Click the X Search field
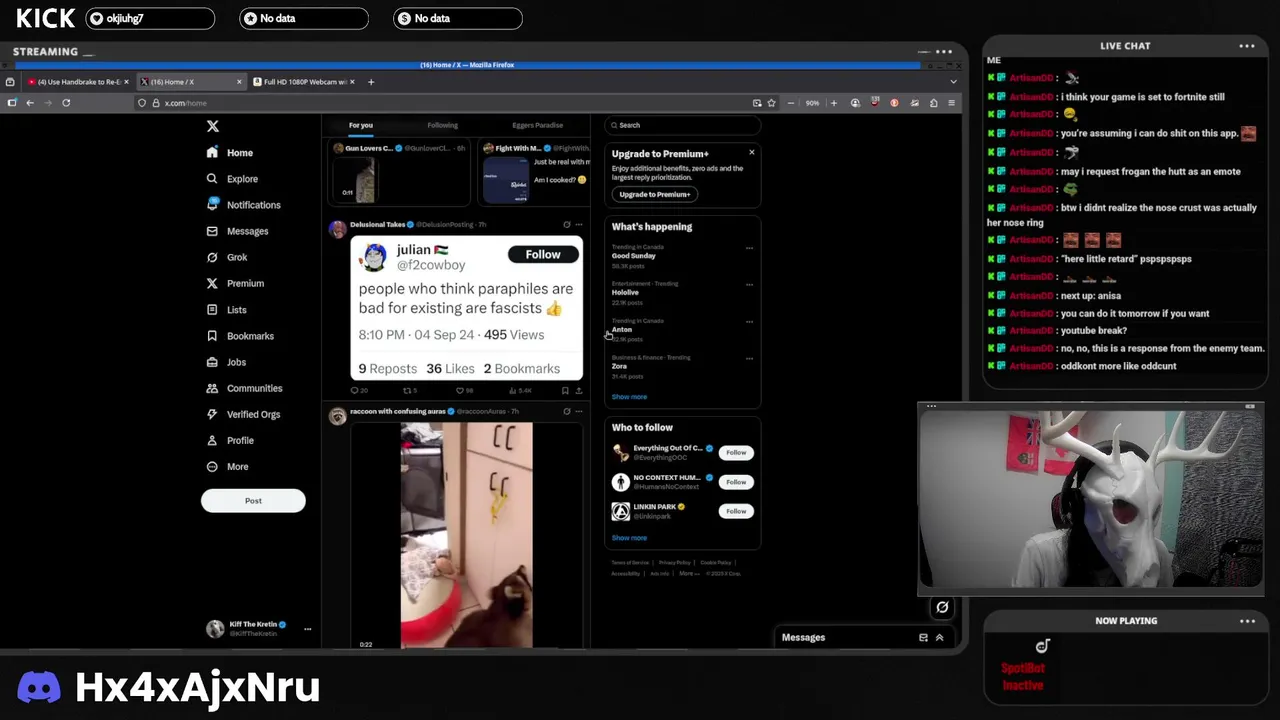Image resolution: width=1280 pixels, height=720 pixels. [x=683, y=125]
